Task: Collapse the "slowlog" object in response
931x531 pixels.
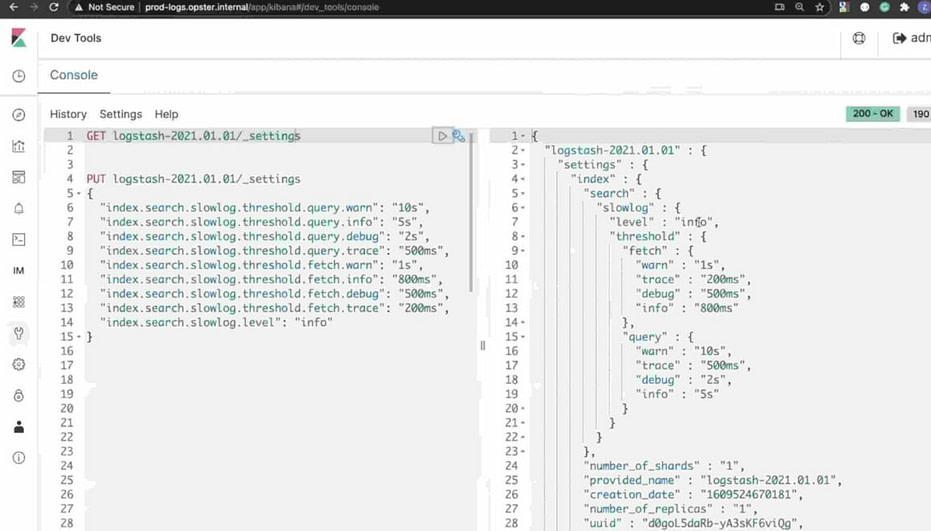Action: [523, 208]
